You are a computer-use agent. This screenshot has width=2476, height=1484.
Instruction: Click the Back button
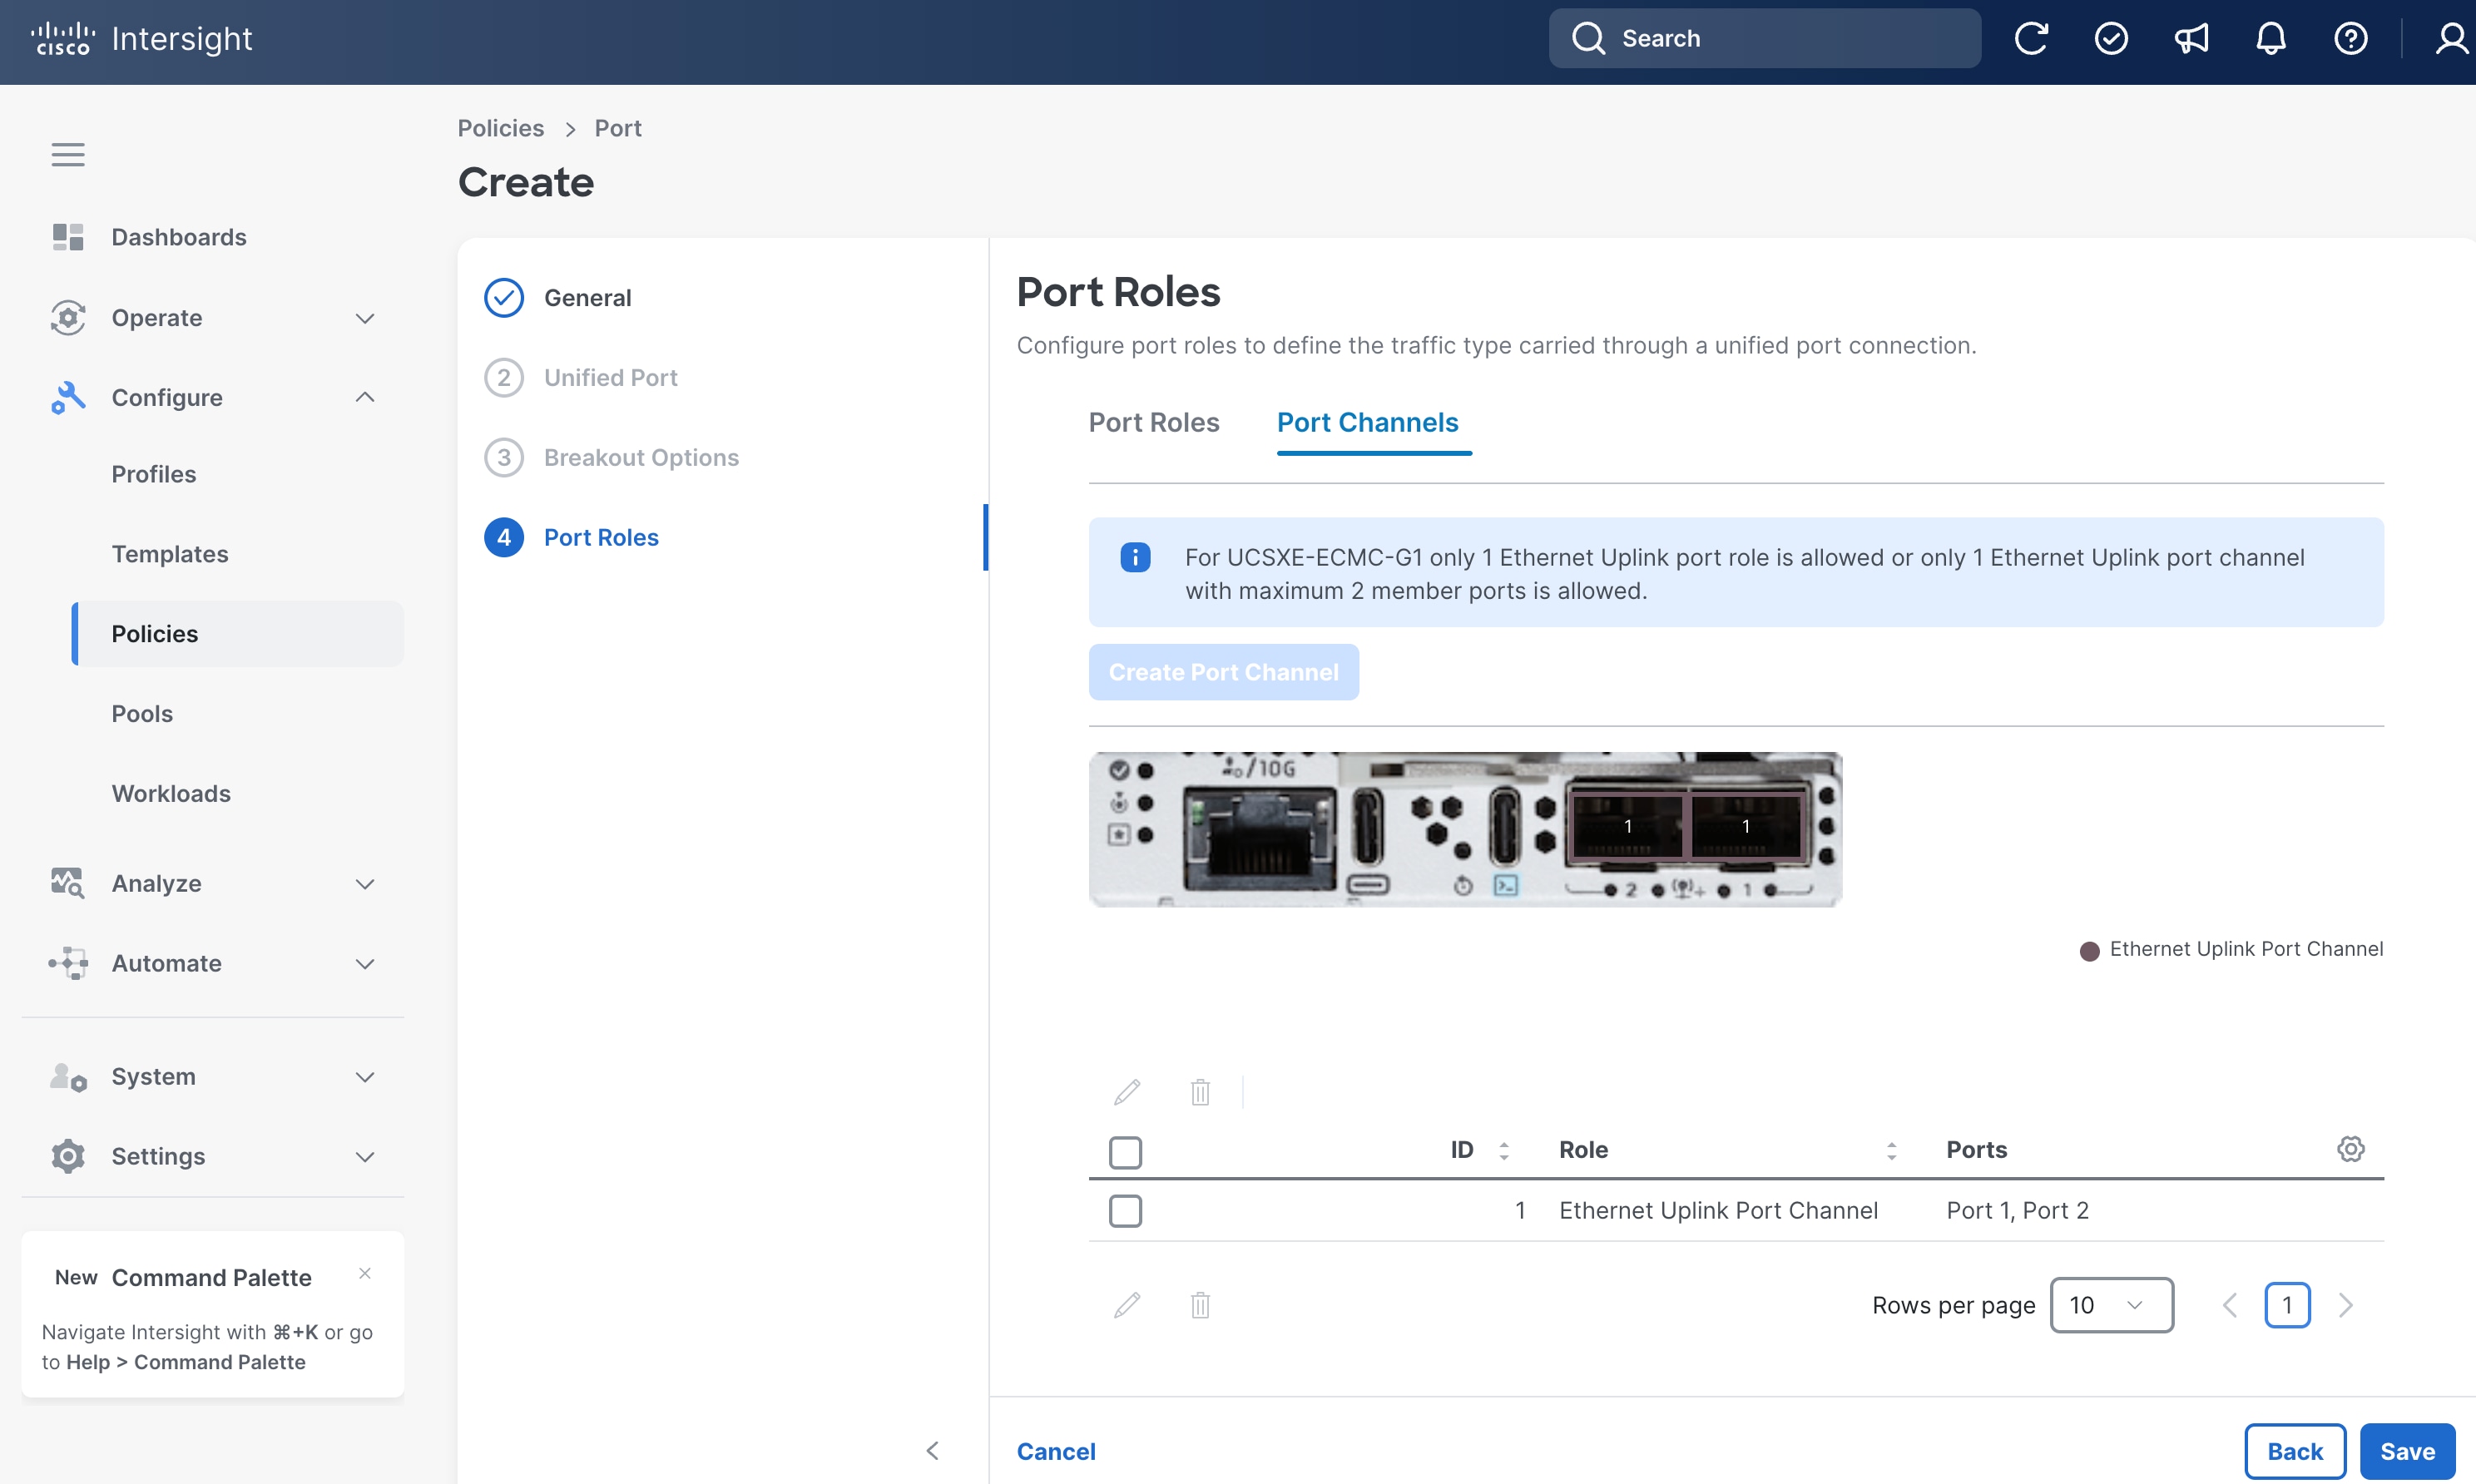click(2295, 1451)
